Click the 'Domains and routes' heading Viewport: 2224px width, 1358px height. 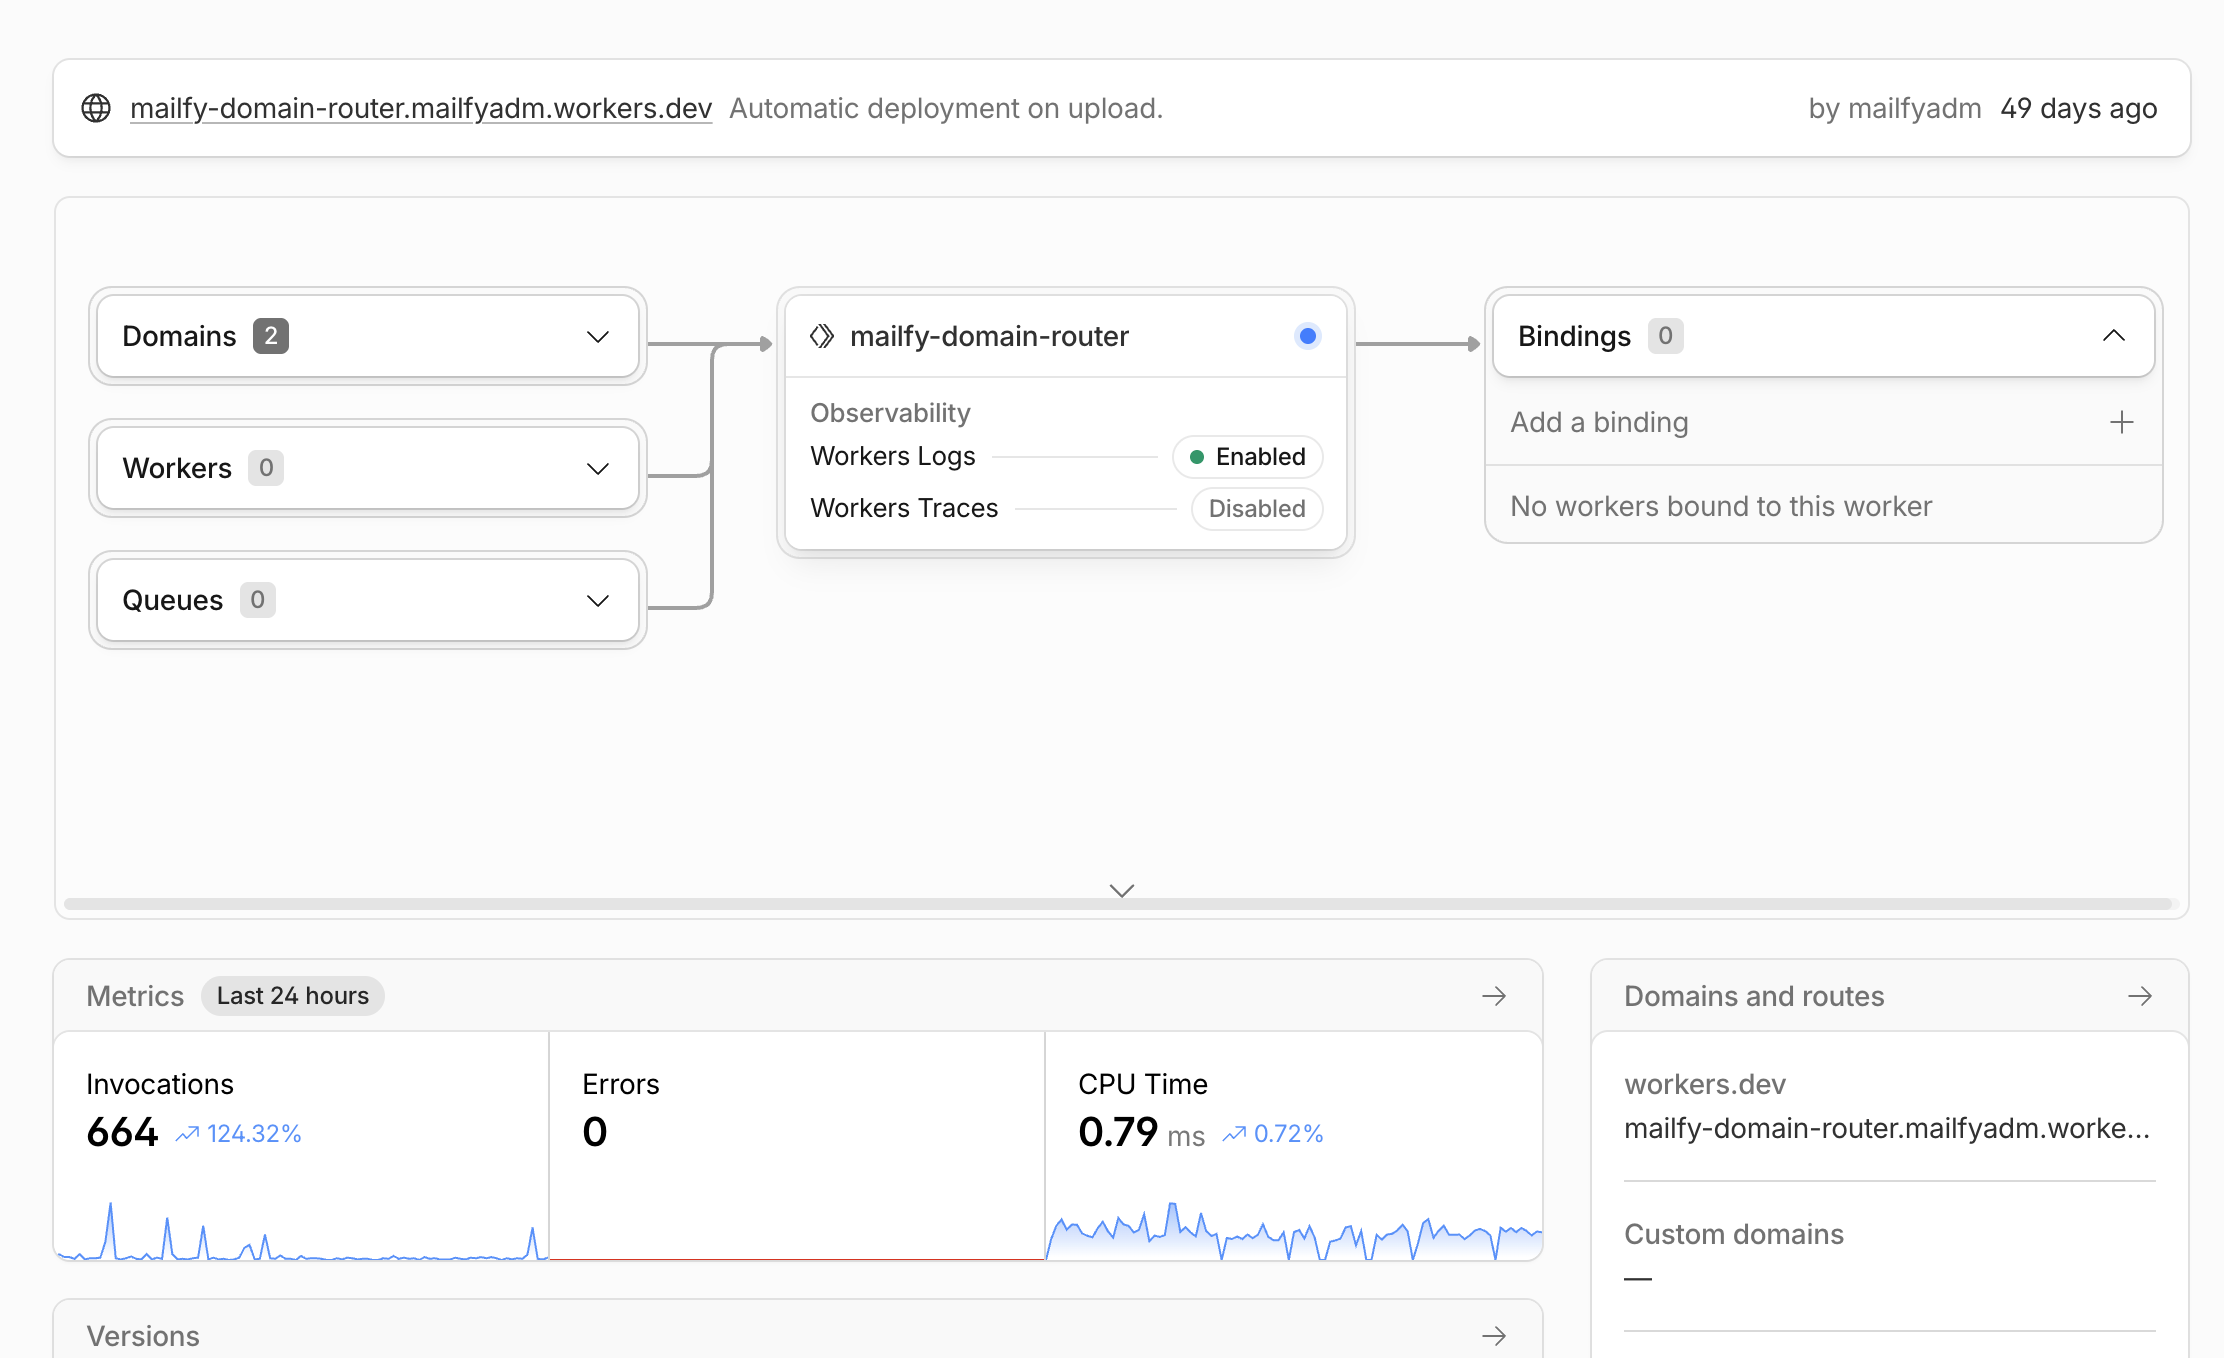(x=1754, y=996)
